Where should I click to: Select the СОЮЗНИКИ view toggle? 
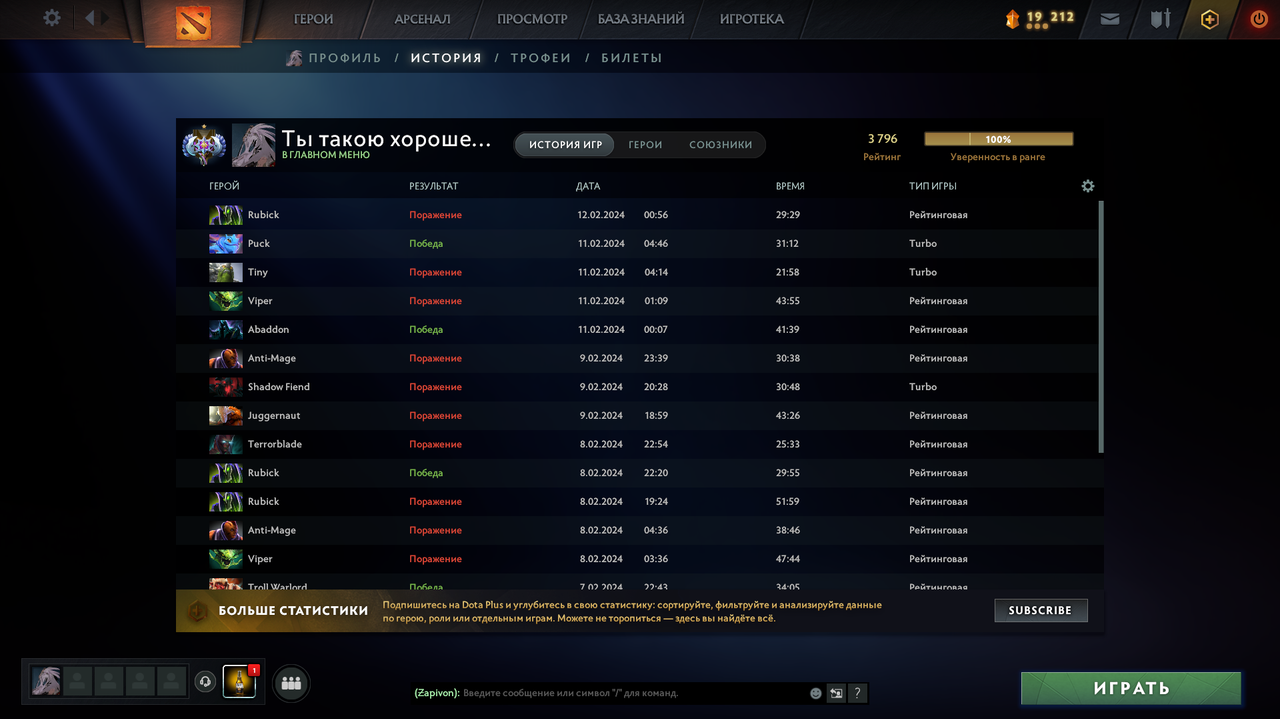point(721,145)
